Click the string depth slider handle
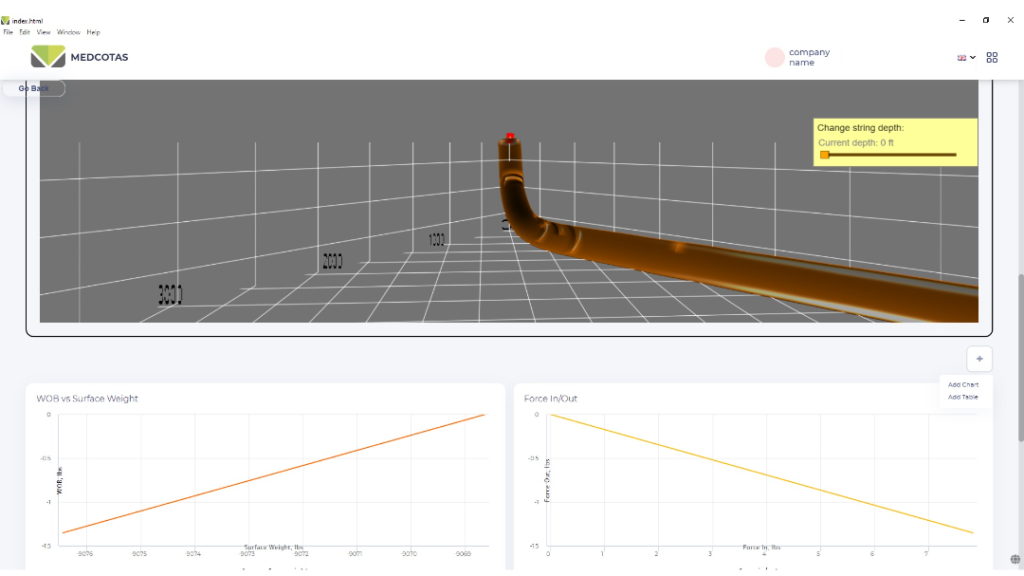 (824, 155)
